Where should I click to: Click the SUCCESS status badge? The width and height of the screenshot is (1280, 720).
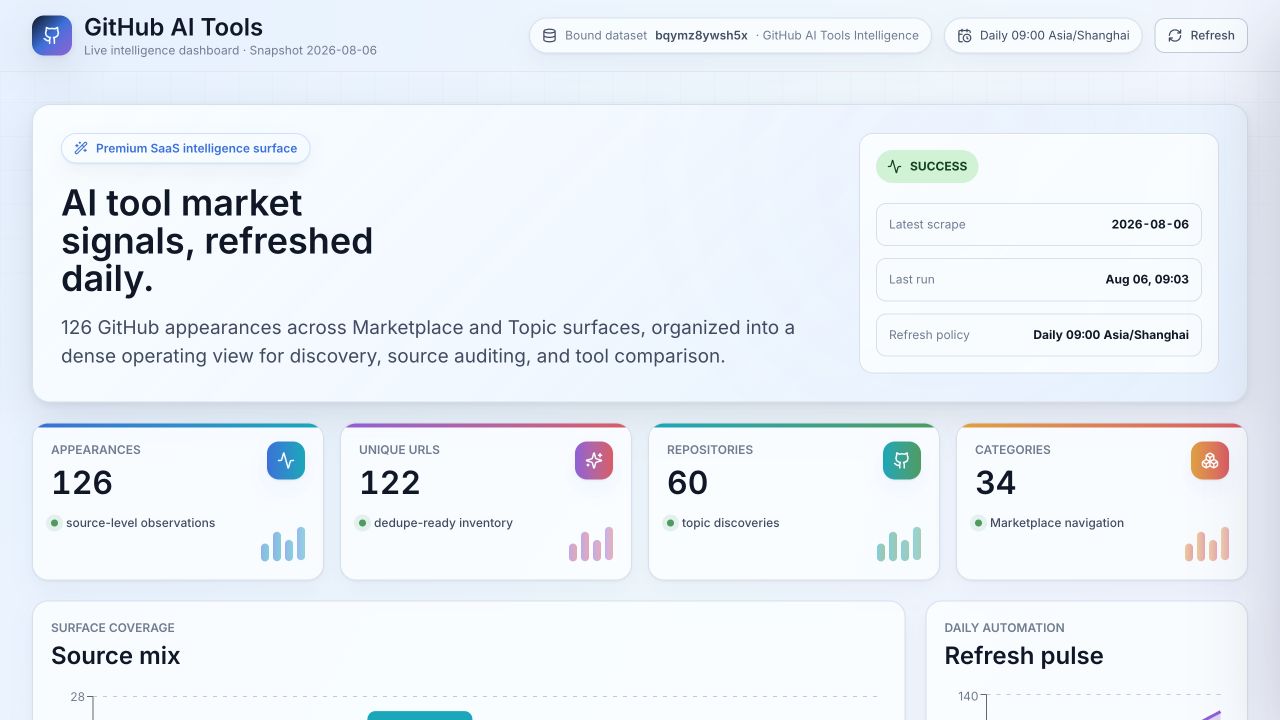point(927,167)
